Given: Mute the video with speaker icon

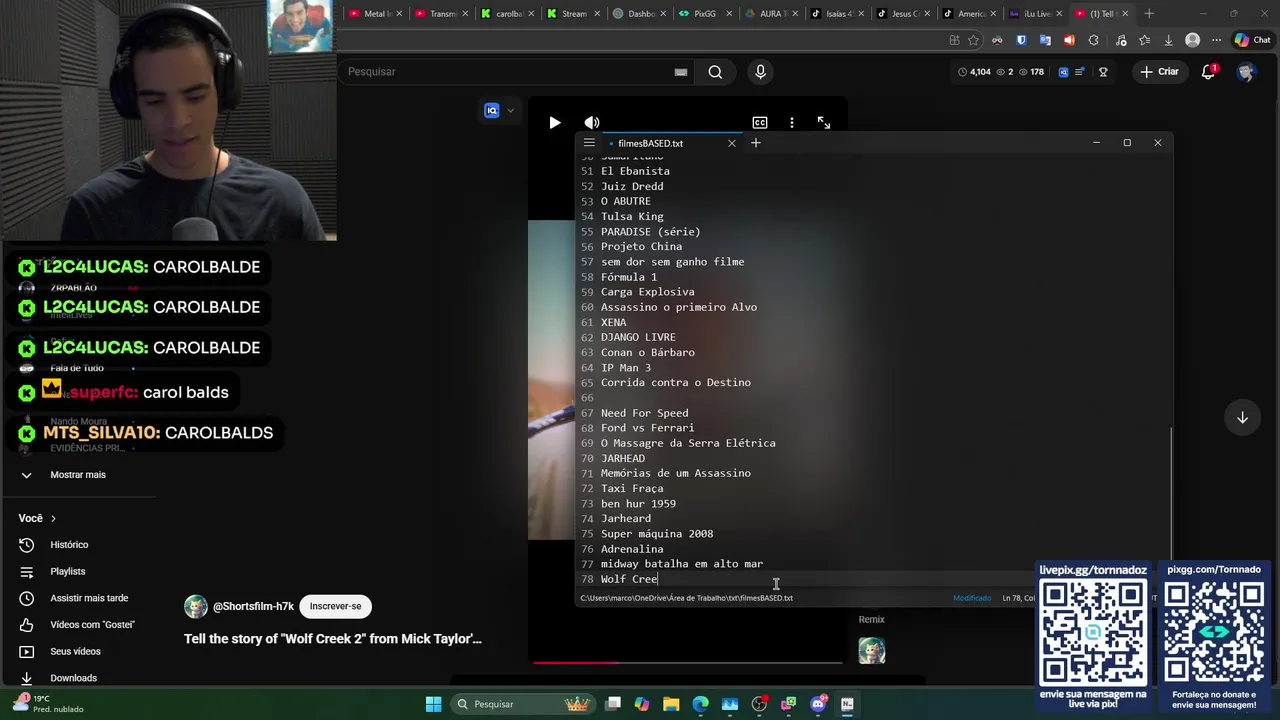Looking at the screenshot, I should click(x=592, y=122).
